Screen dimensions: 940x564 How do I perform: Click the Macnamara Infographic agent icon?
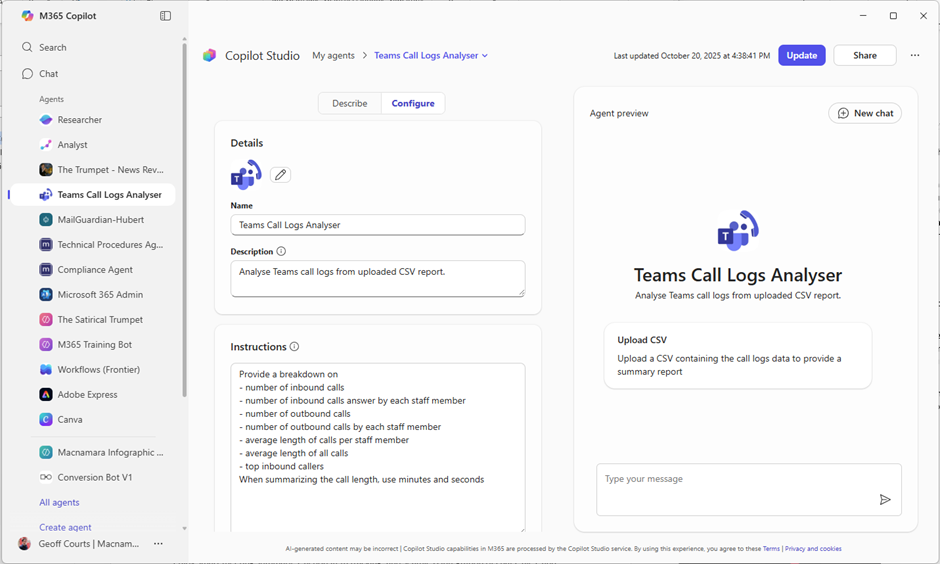[46, 453]
